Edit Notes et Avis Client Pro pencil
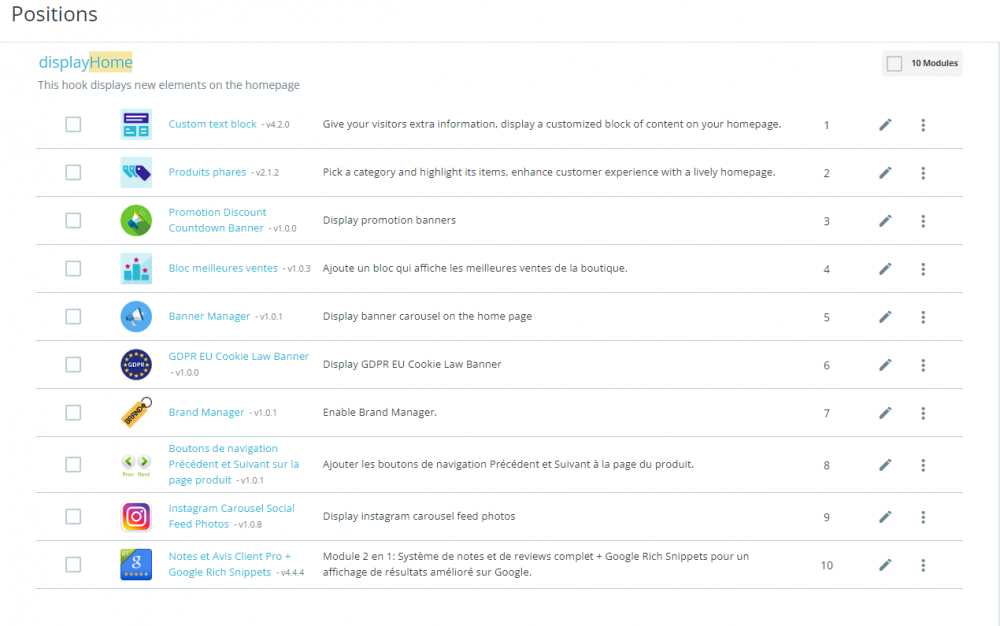Viewport: 1000px width, 626px height. point(885,565)
